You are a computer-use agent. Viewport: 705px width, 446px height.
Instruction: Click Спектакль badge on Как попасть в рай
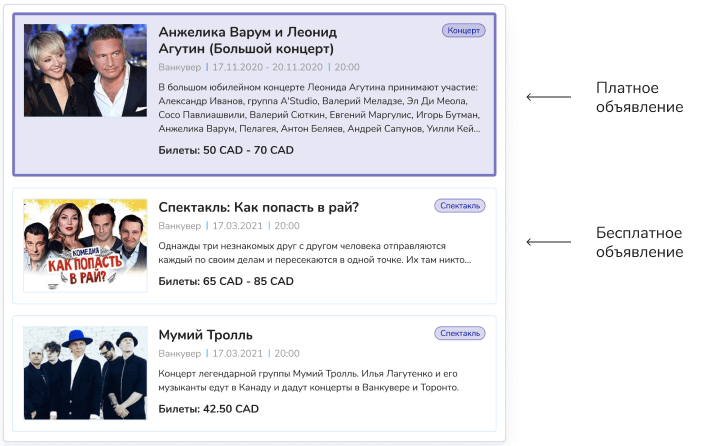pos(460,206)
